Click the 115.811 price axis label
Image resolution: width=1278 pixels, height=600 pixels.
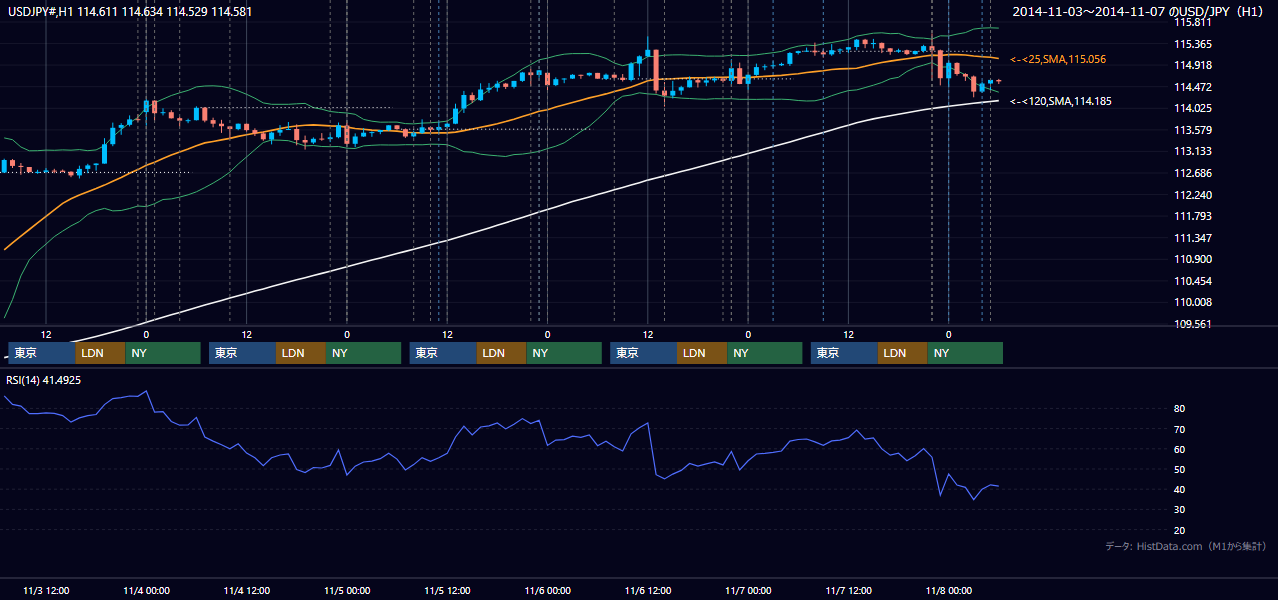coord(1192,22)
